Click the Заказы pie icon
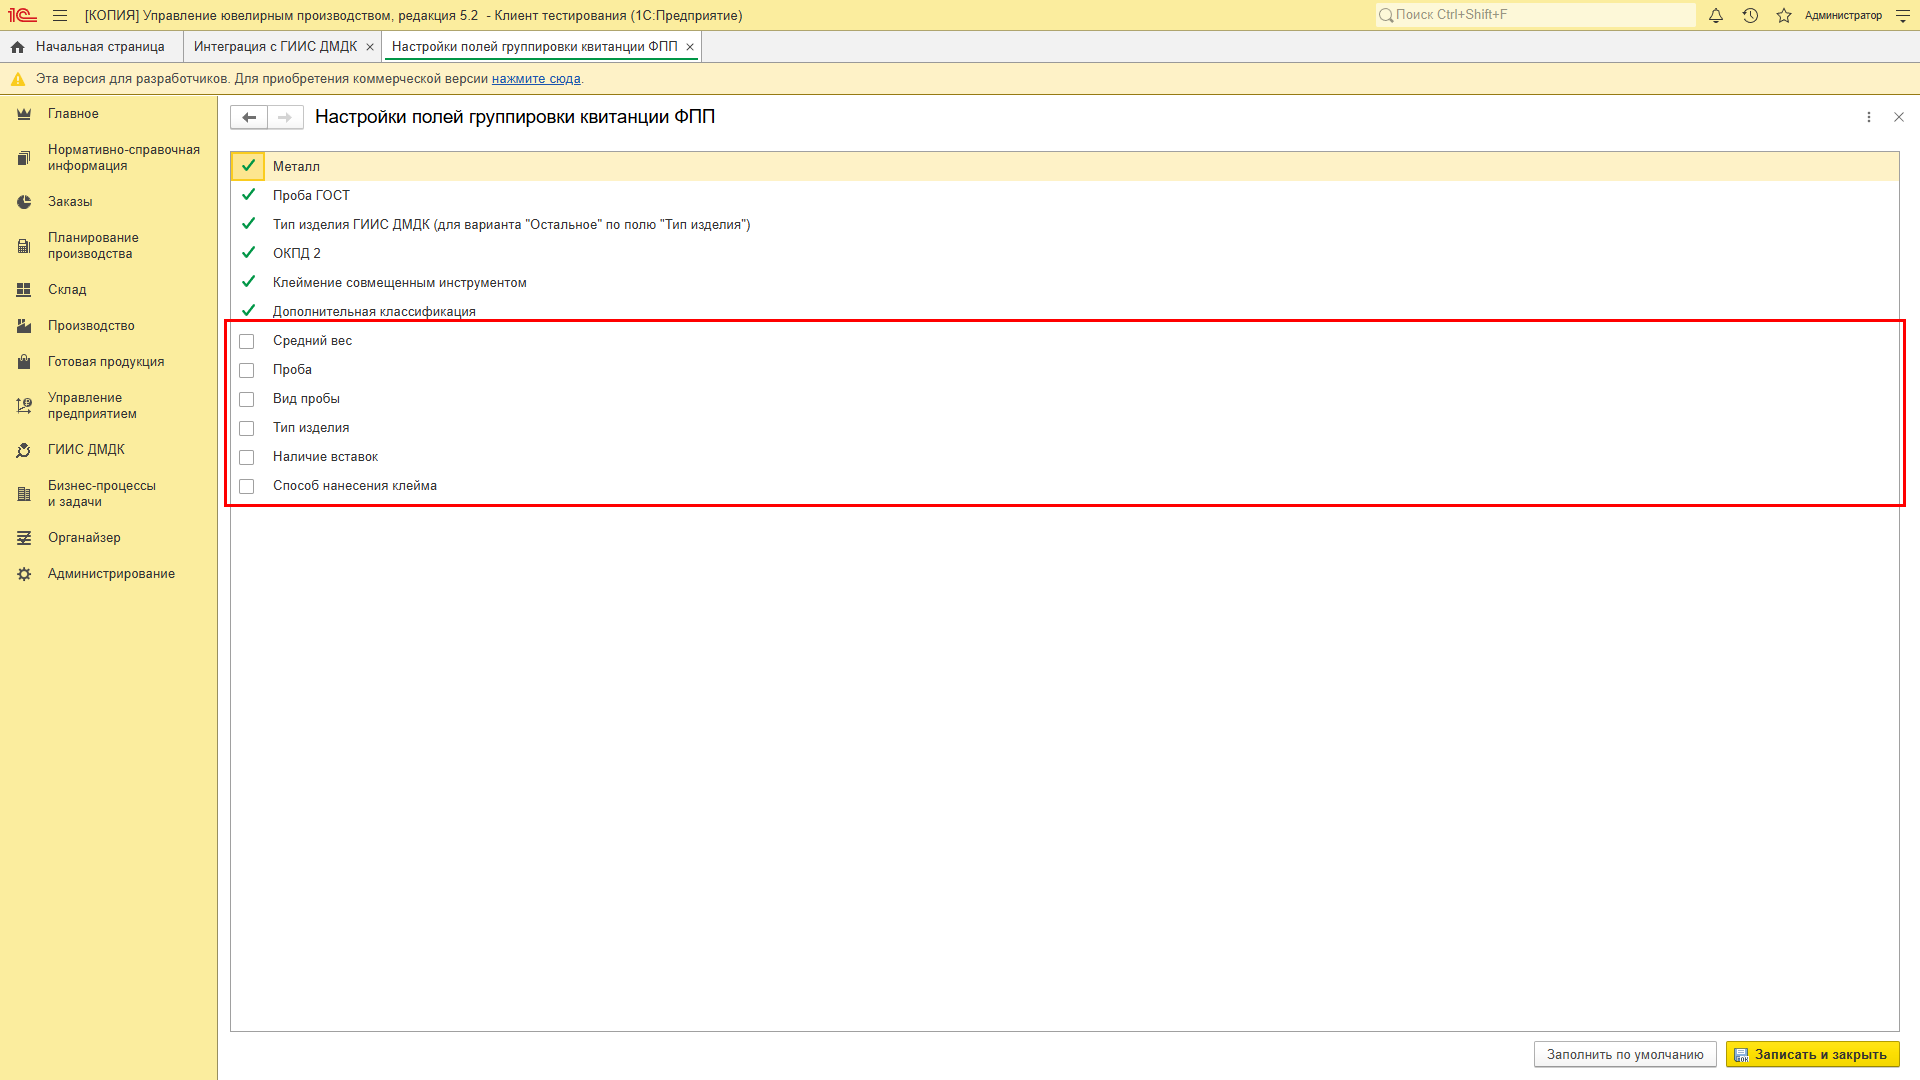The height and width of the screenshot is (1080, 1920). click(x=24, y=202)
